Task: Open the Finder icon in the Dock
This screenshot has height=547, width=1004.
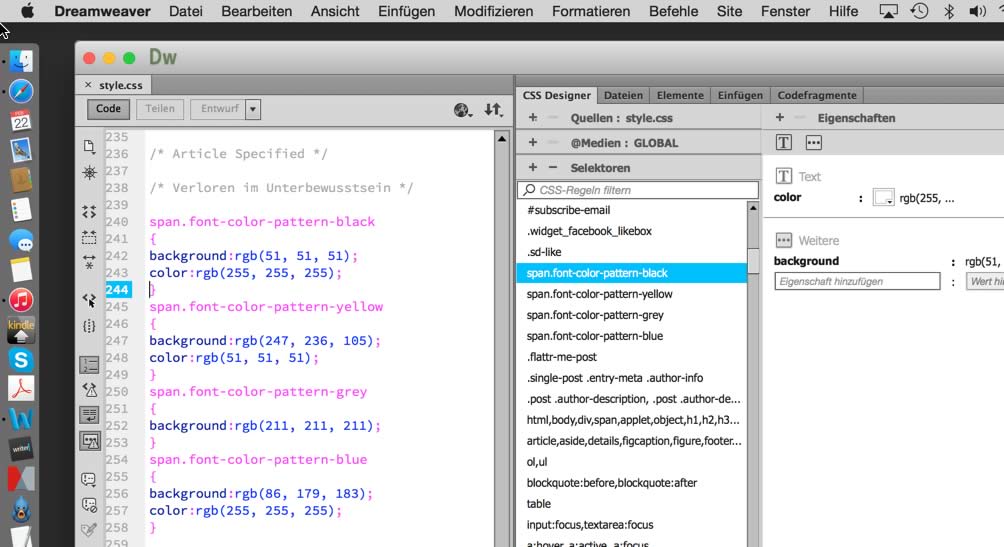Action: tap(21, 61)
